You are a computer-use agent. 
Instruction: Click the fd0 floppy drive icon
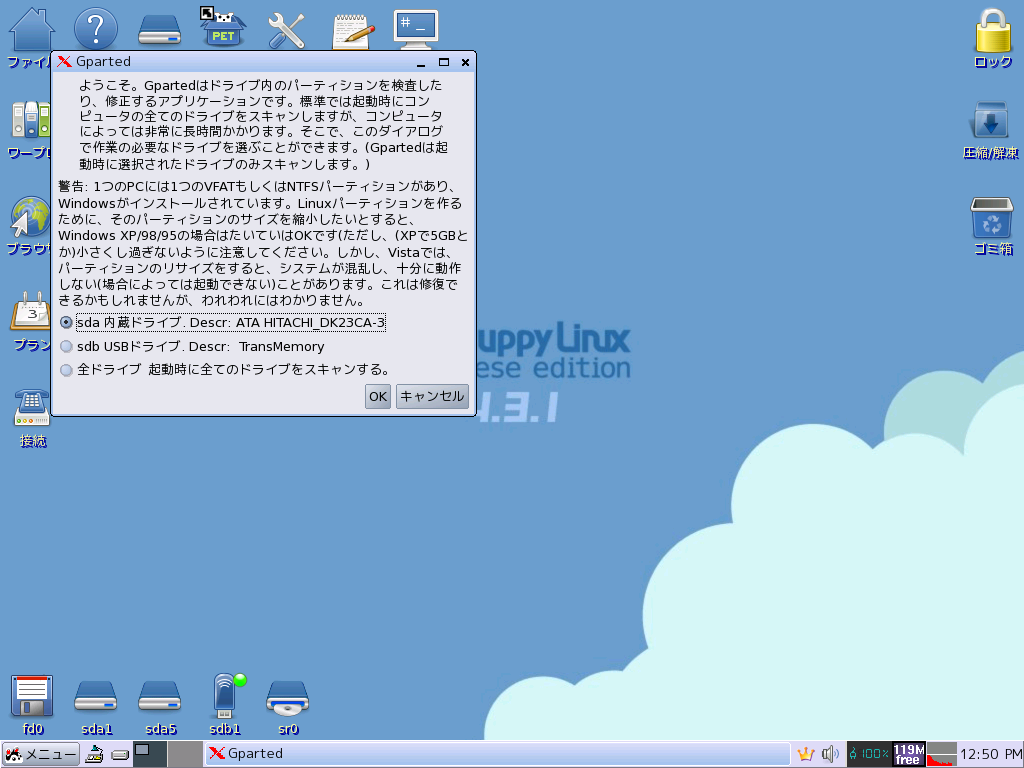click(x=32, y=696)
